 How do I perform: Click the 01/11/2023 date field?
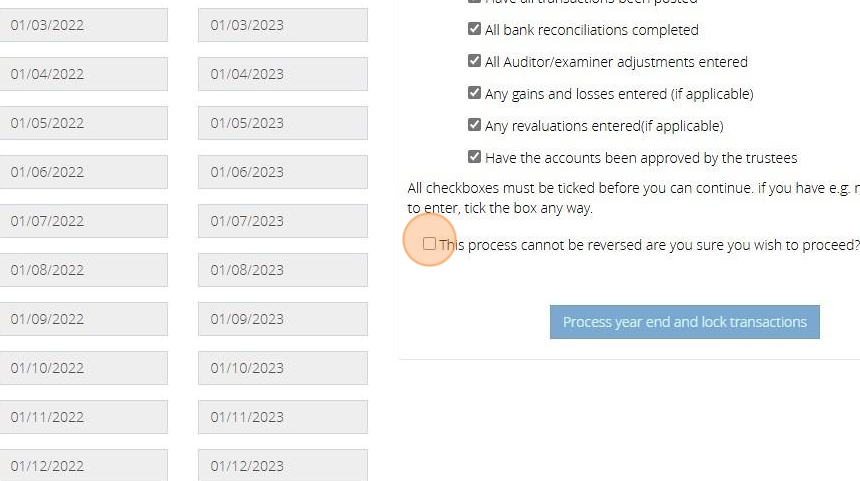(x=283, y=417)
